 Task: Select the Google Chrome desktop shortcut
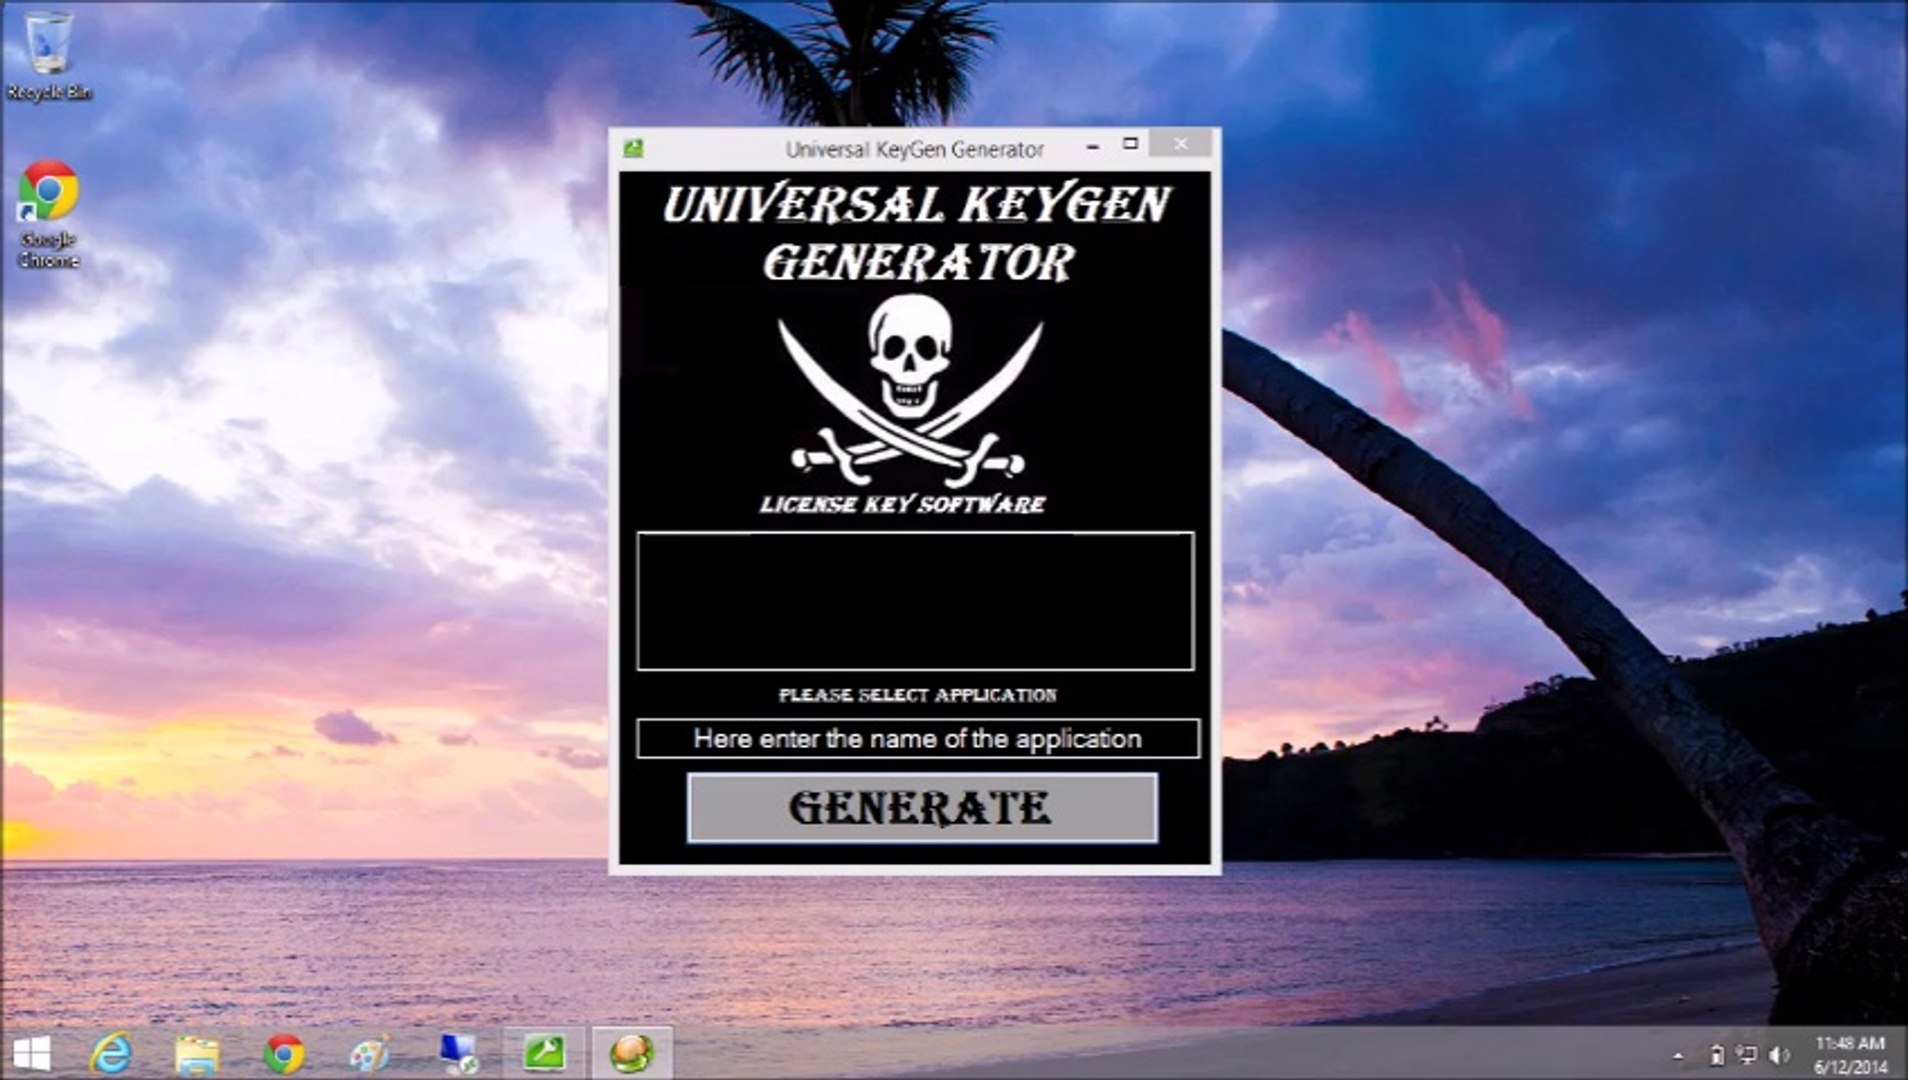point(48,215)
